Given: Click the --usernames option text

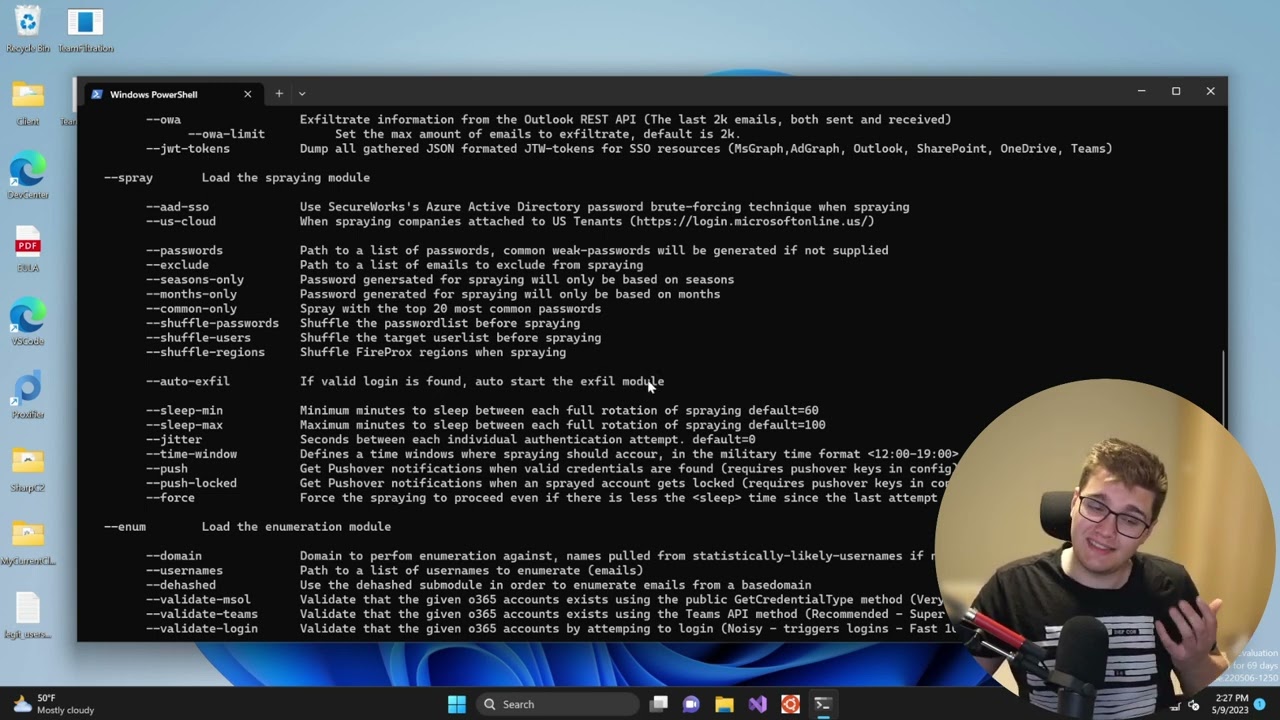Looking at the screenshot, I should (x=184, y=571).
